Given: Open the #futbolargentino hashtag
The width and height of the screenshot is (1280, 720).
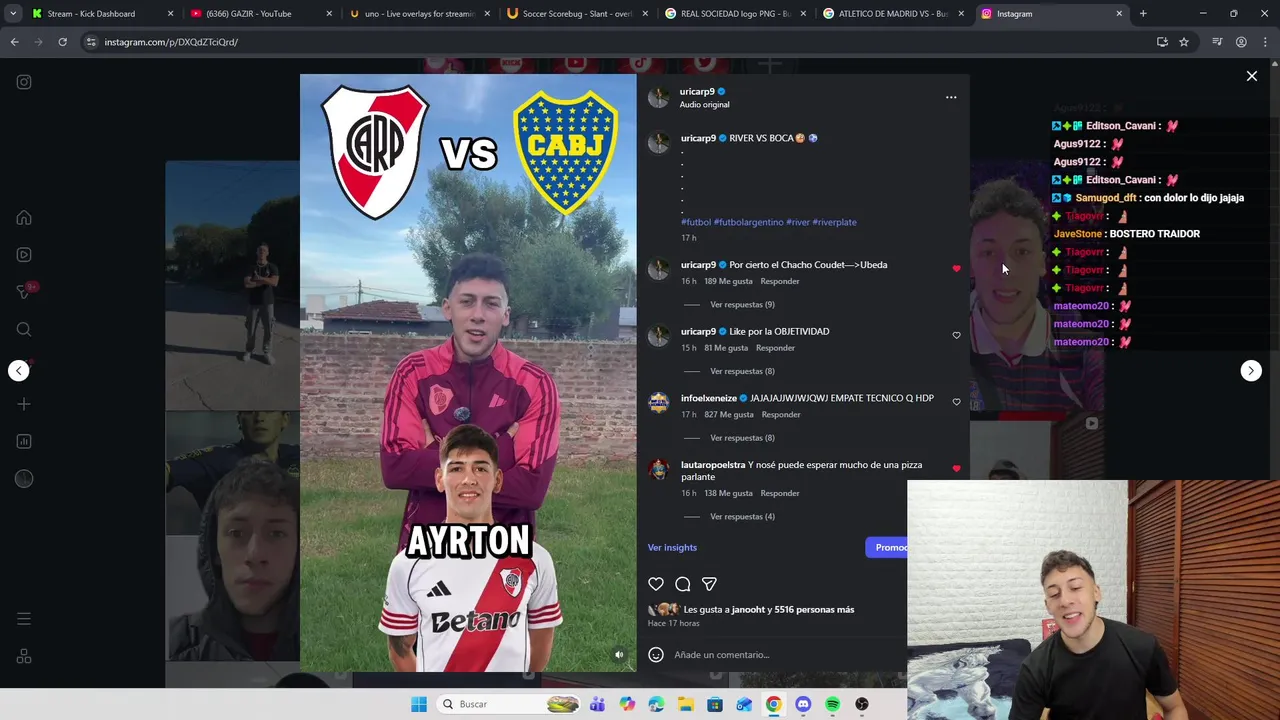Looking at the screenshot, I should (748, 222).
